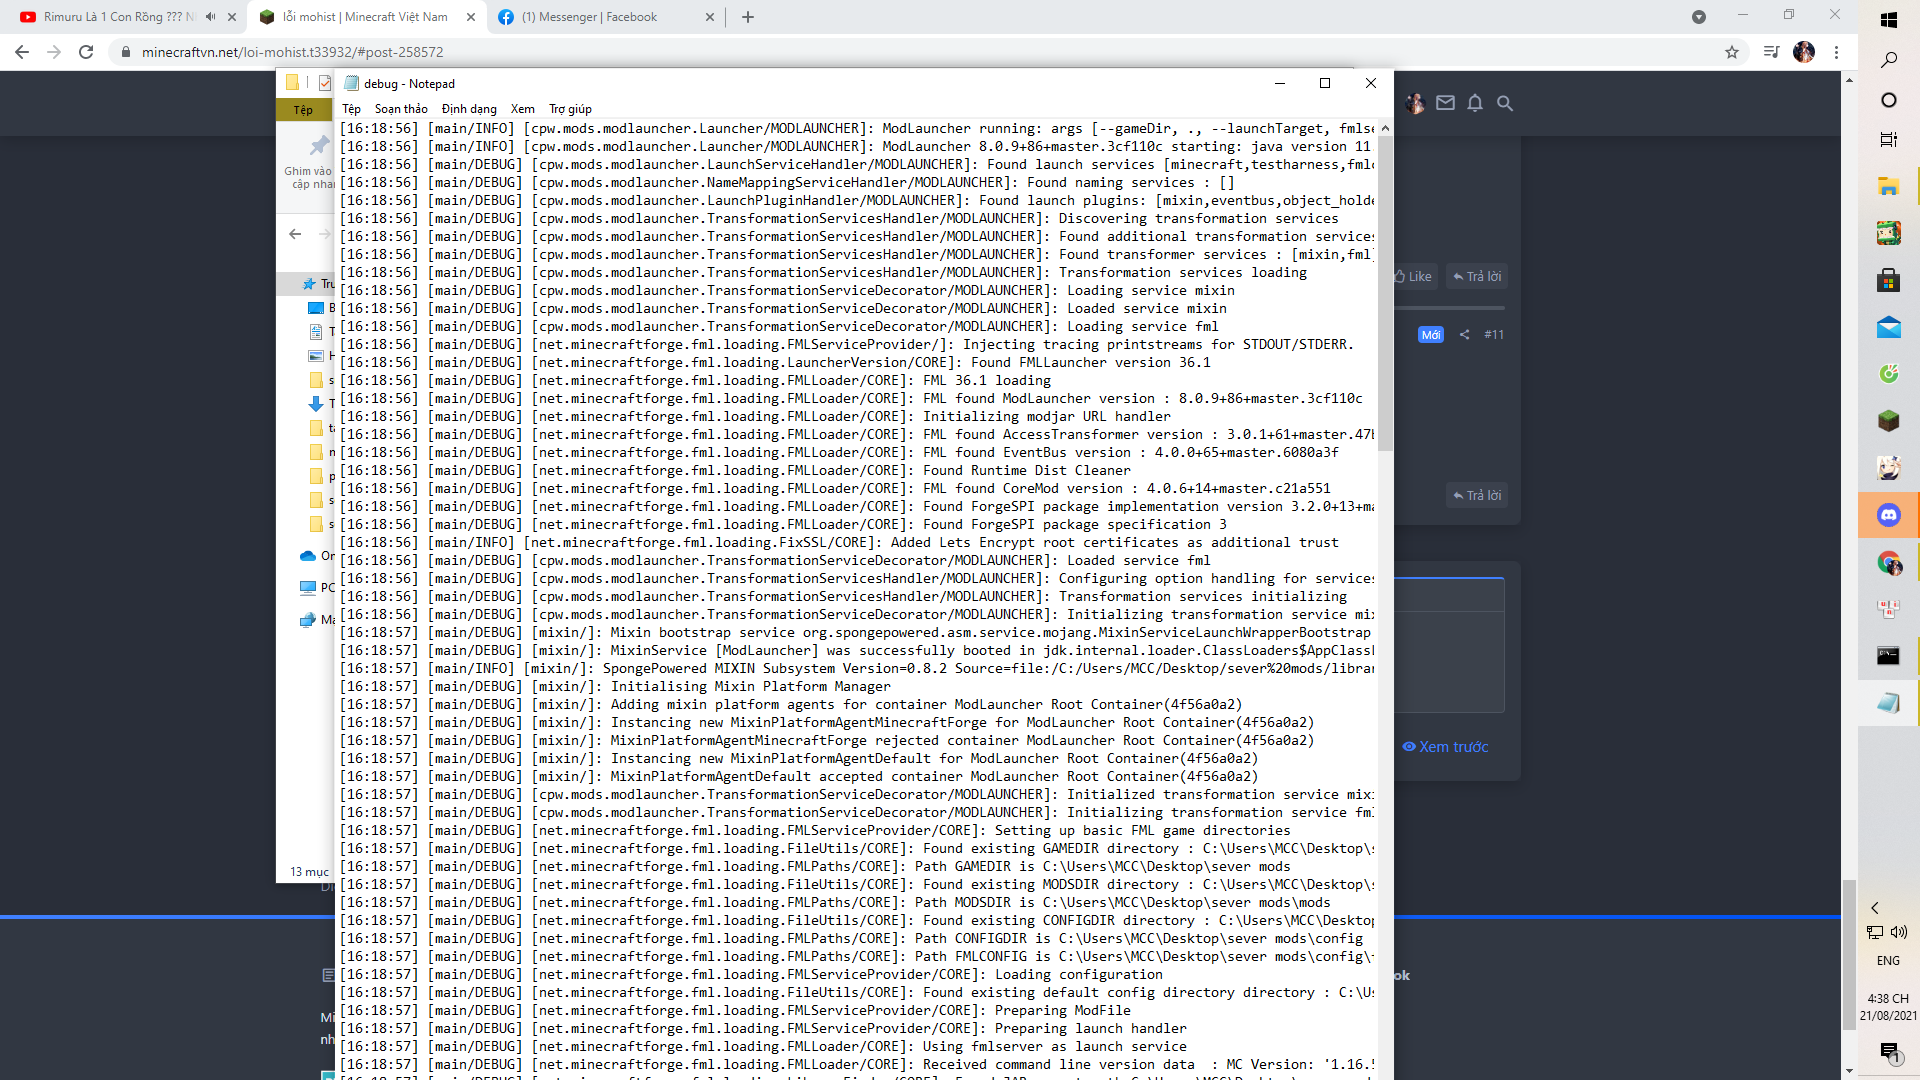Open Chrome tab search dropdown
This screenshot has width=1920, height=1080.
tap(1698, 17)
